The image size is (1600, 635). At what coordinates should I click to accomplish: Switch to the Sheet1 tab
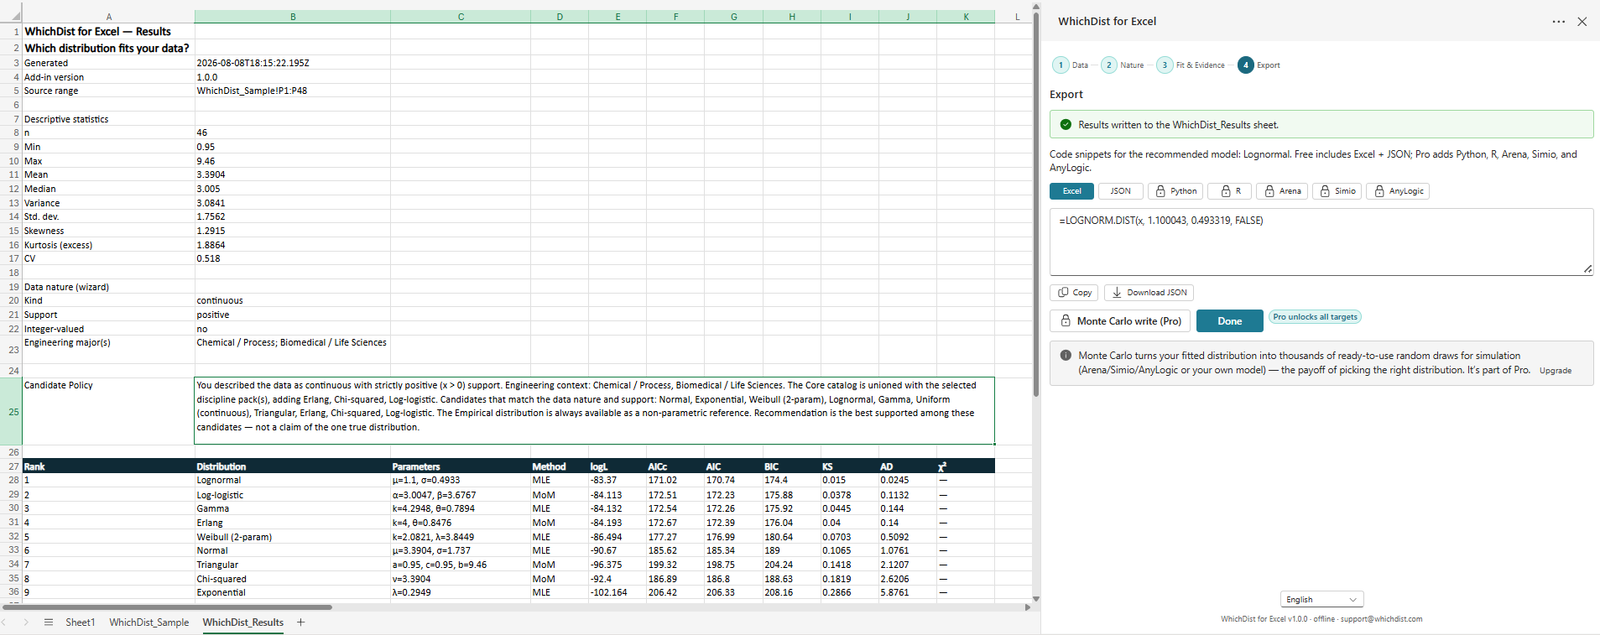[80, 622]
